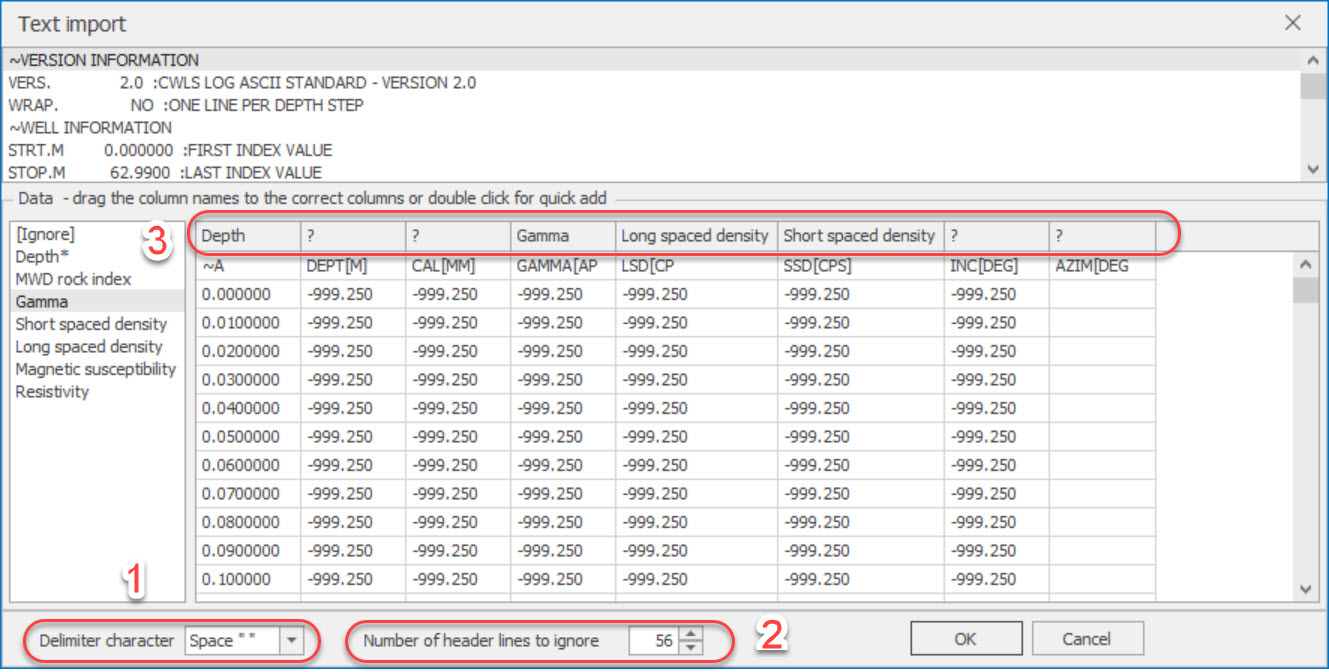Click the ? header above DEPT[M]
Image resolution: width=1329 pixels, height=672 pixels.
(354, 236)
